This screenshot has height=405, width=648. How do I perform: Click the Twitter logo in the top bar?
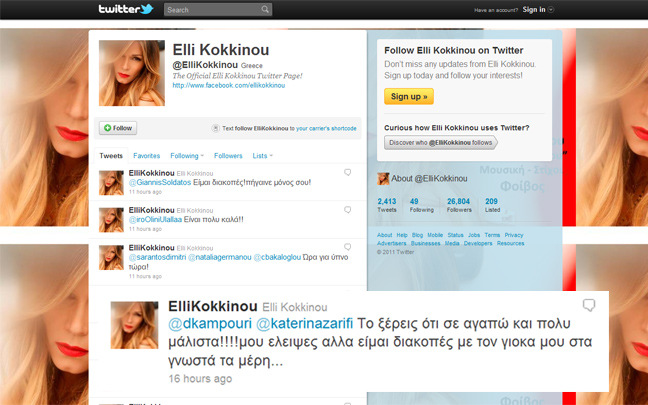point(124,10)
